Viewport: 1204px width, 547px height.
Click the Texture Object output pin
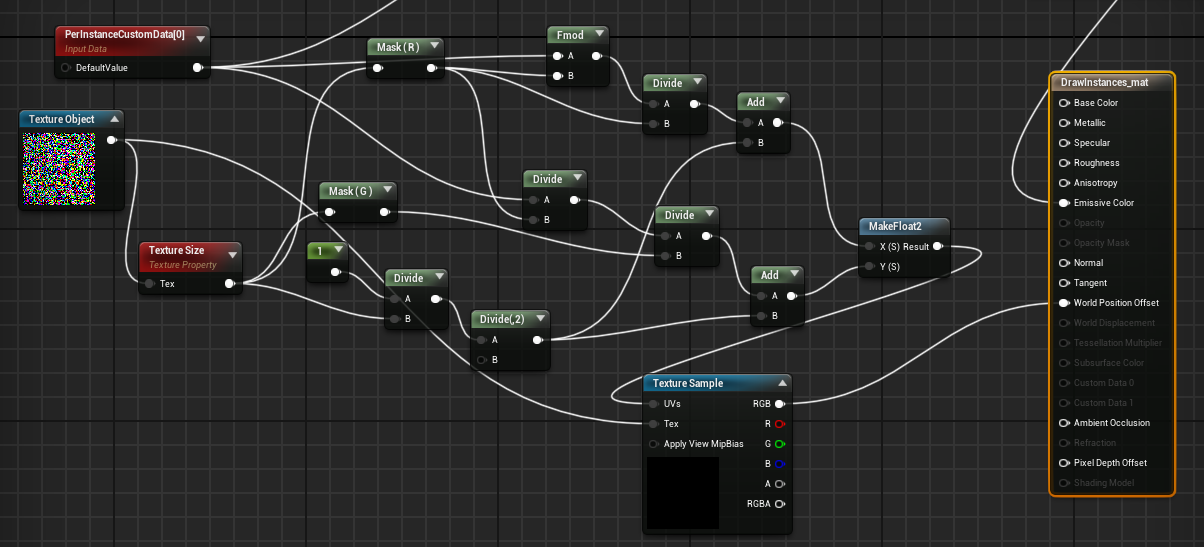pyautogui.click(x=111, y=140)
